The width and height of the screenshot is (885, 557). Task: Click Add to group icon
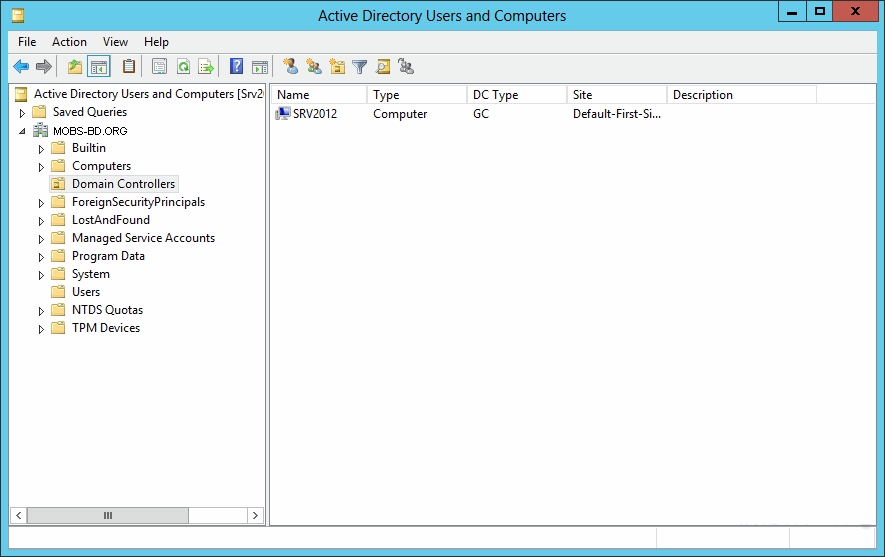[406, 67]
